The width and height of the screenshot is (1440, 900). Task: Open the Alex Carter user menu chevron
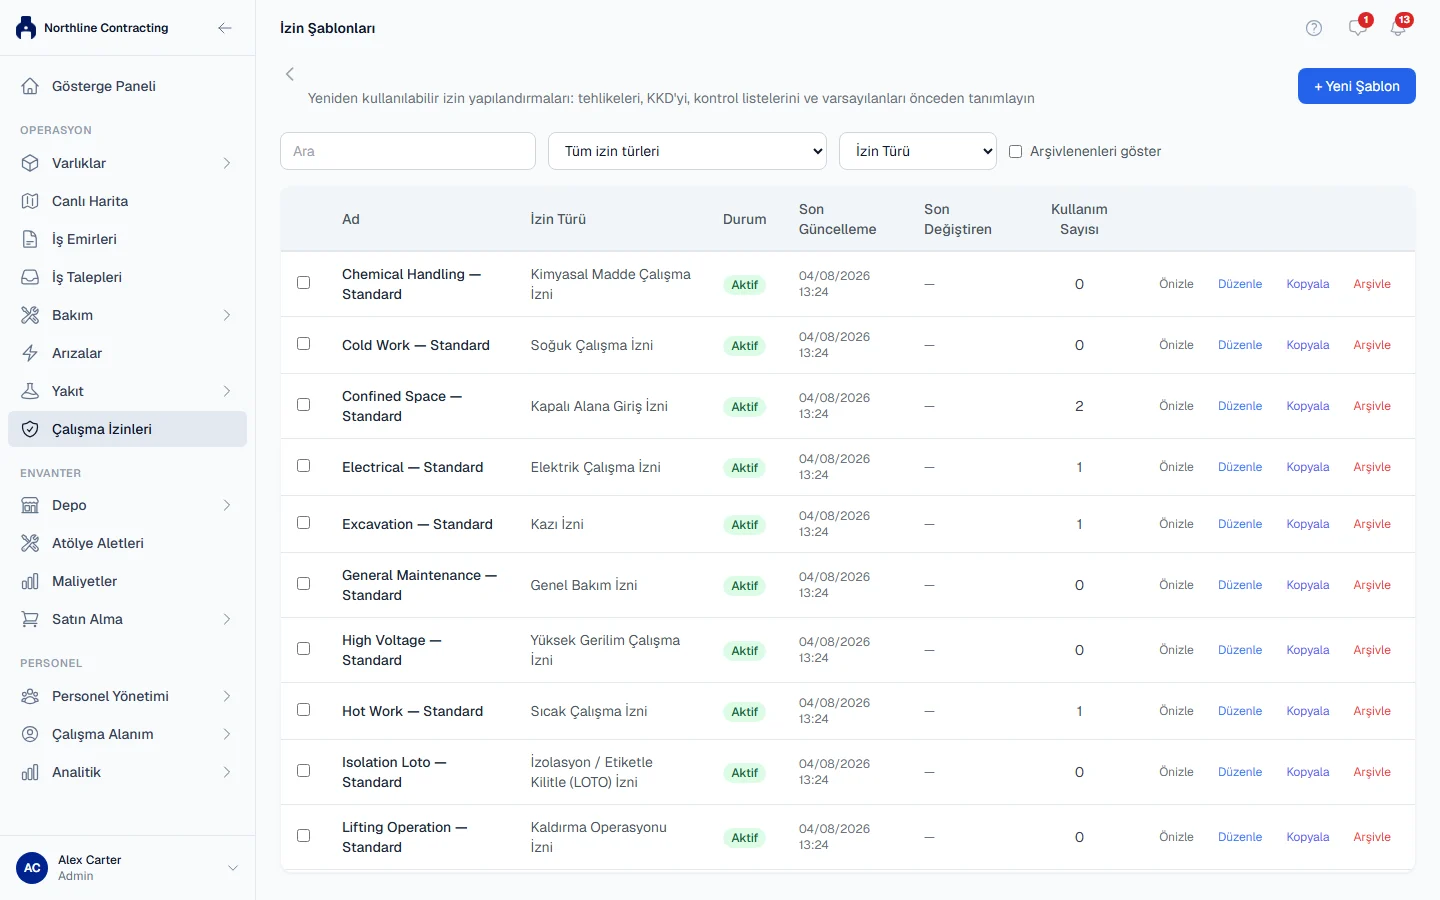coord(233,868)
